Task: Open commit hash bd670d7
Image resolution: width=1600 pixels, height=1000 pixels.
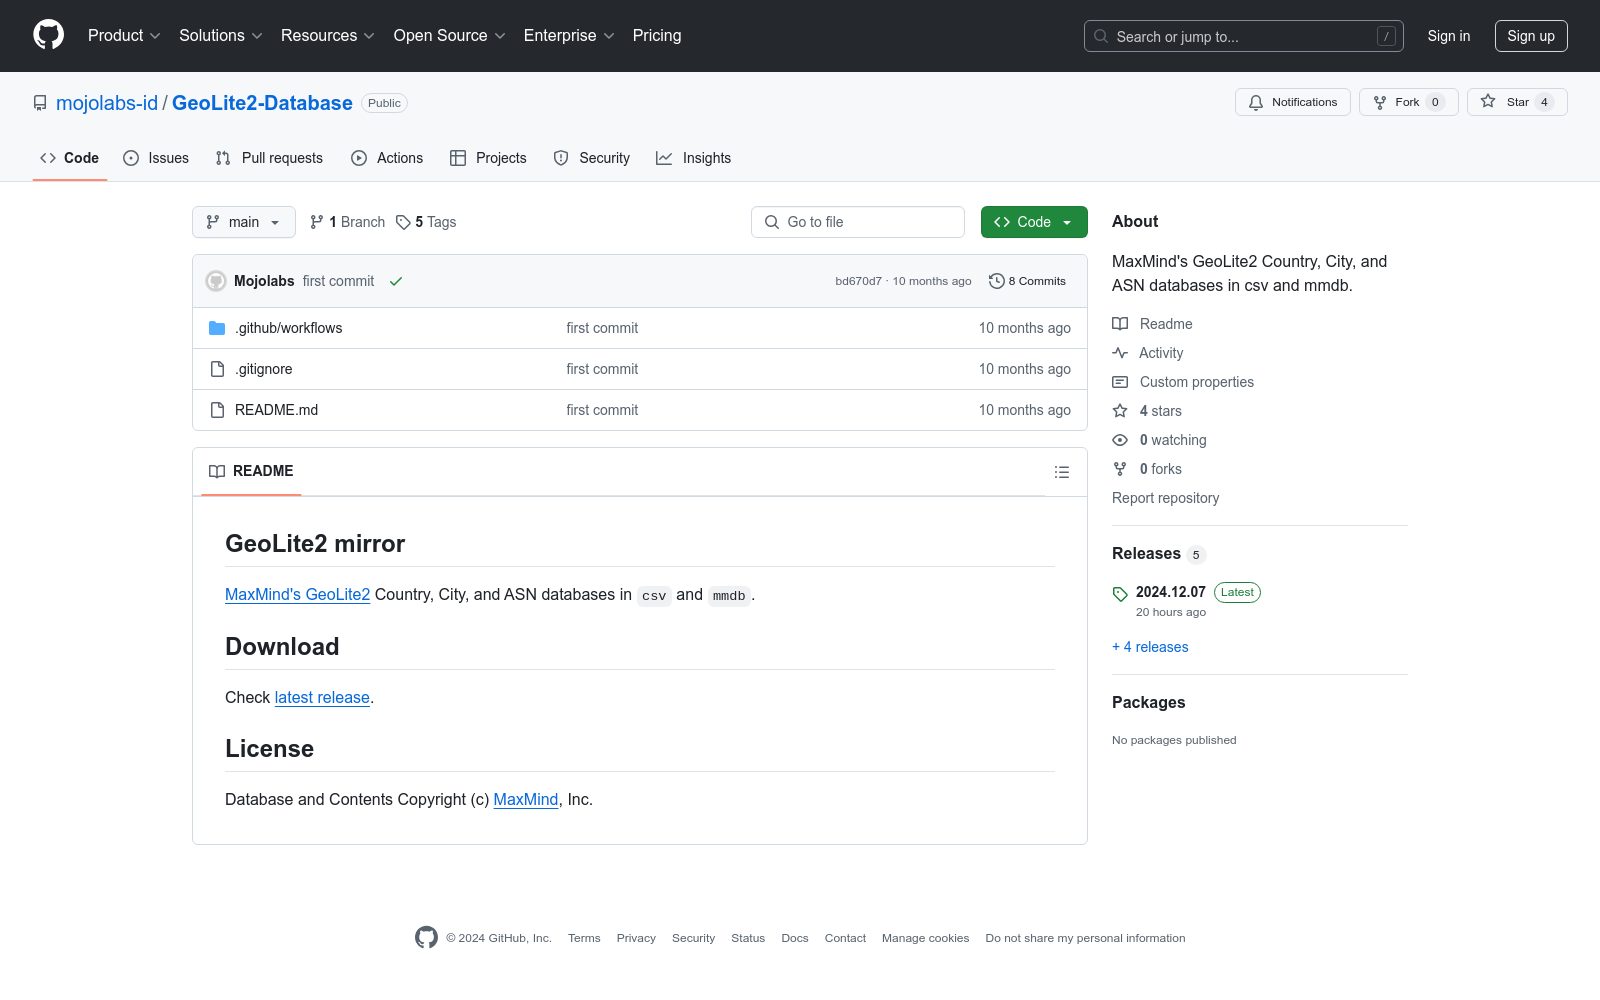Action: click(859, 281)
